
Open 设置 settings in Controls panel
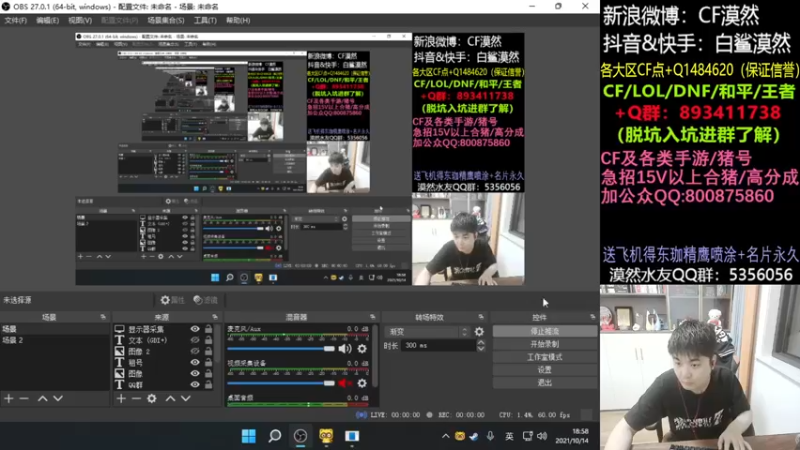tap(544, 370)
